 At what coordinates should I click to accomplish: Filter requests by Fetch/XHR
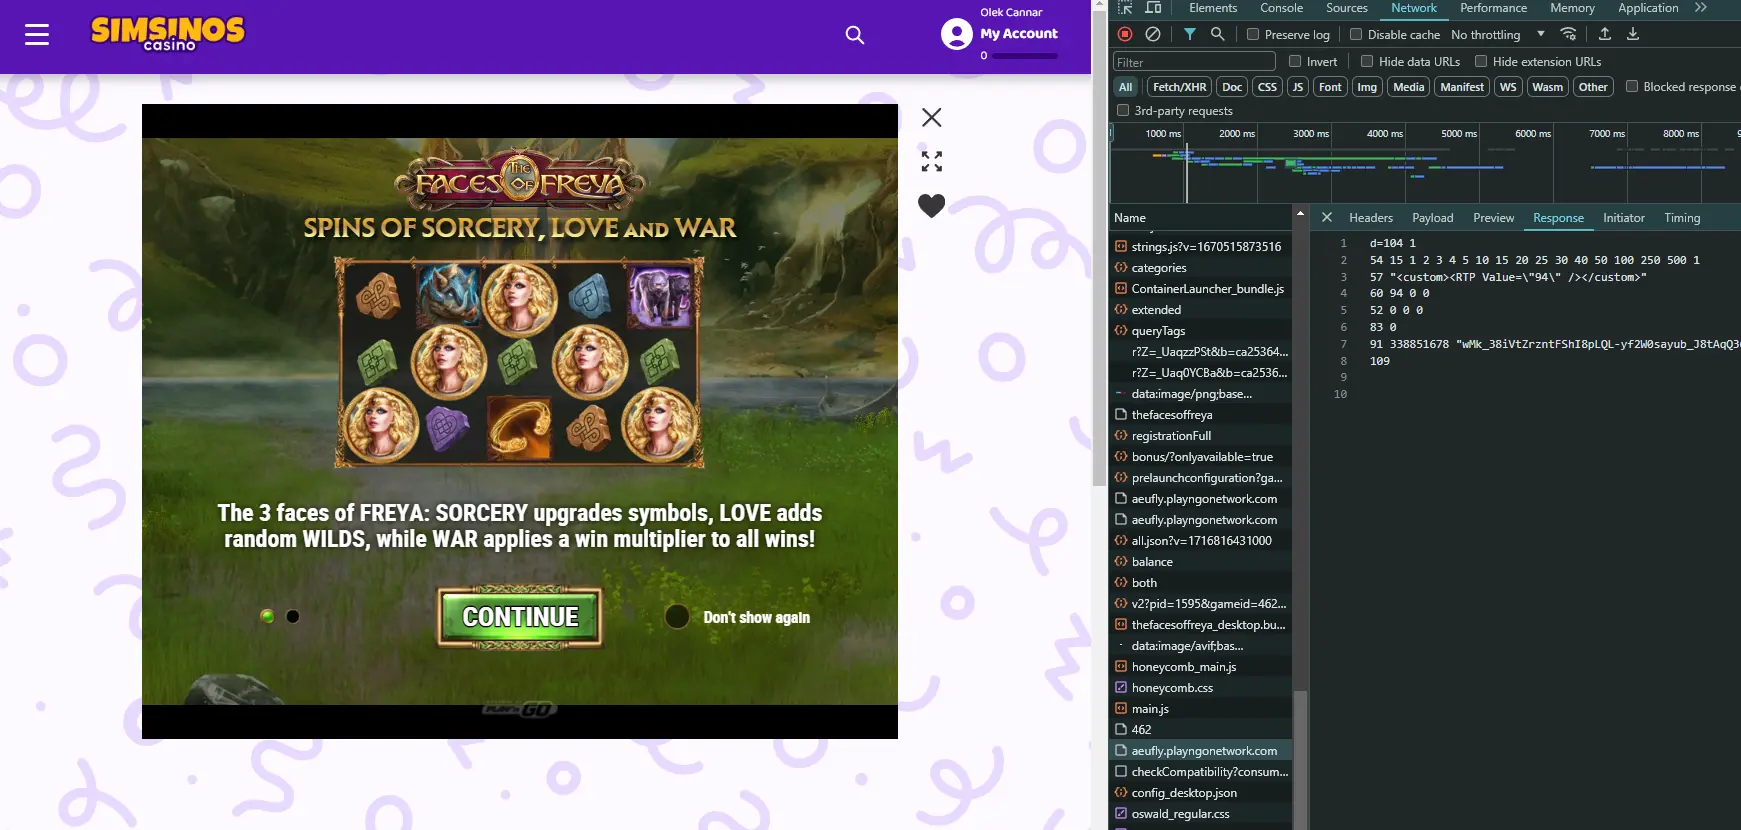1179,87
